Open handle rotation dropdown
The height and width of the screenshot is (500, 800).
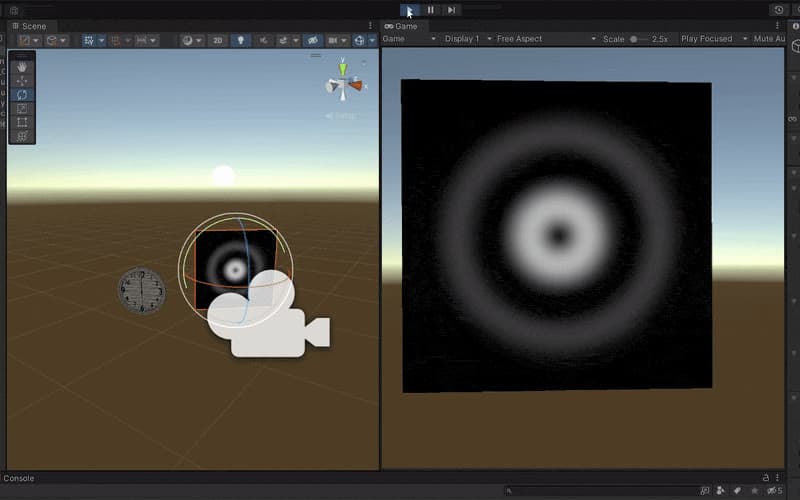pos(57,40)
